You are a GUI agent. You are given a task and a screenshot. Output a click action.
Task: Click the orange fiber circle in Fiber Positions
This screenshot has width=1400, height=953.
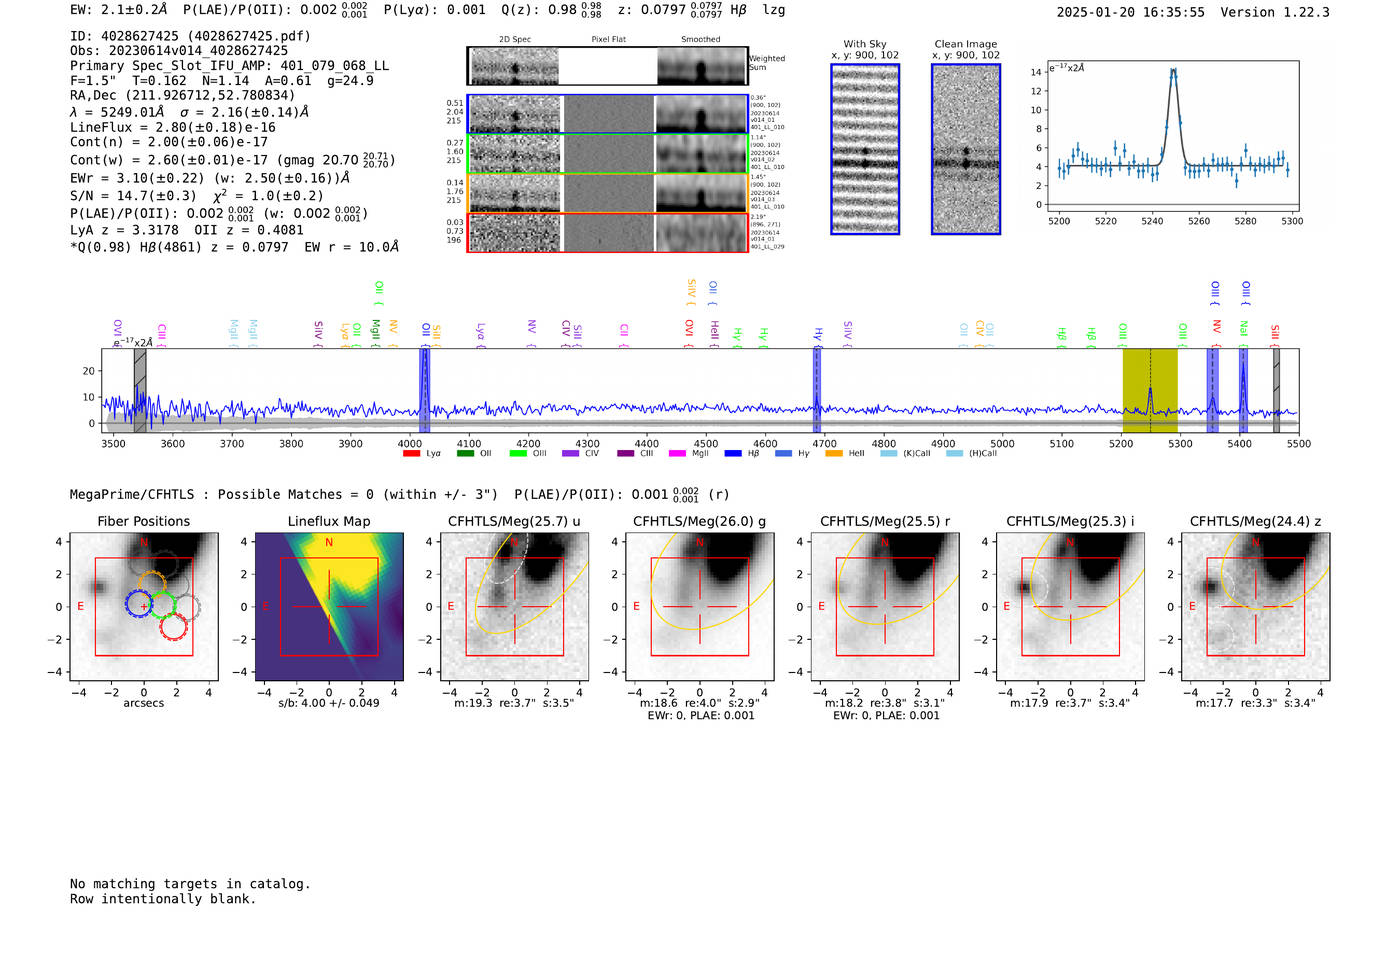pyautogui.click(x=151, y=585)
